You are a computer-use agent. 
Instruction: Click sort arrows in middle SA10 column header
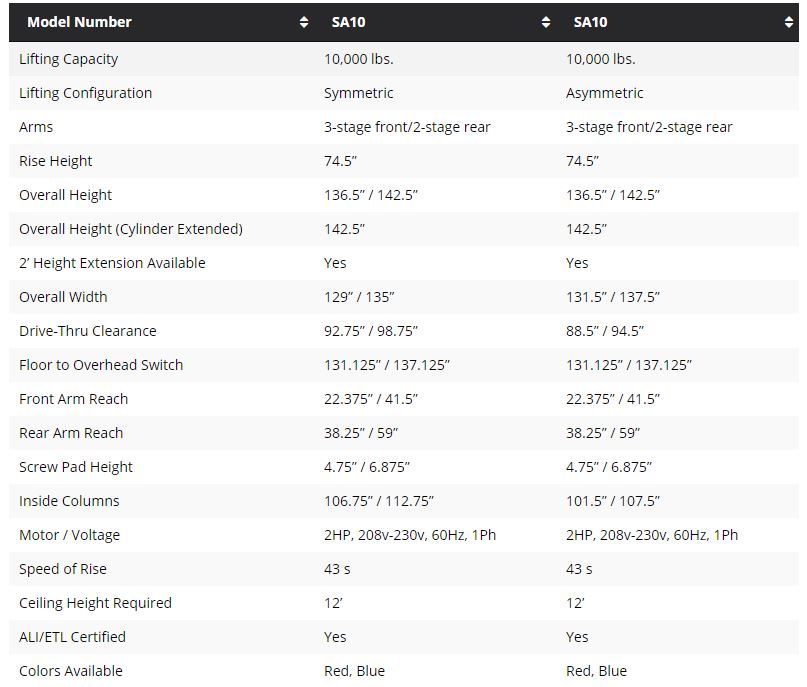tap(546, 22)
